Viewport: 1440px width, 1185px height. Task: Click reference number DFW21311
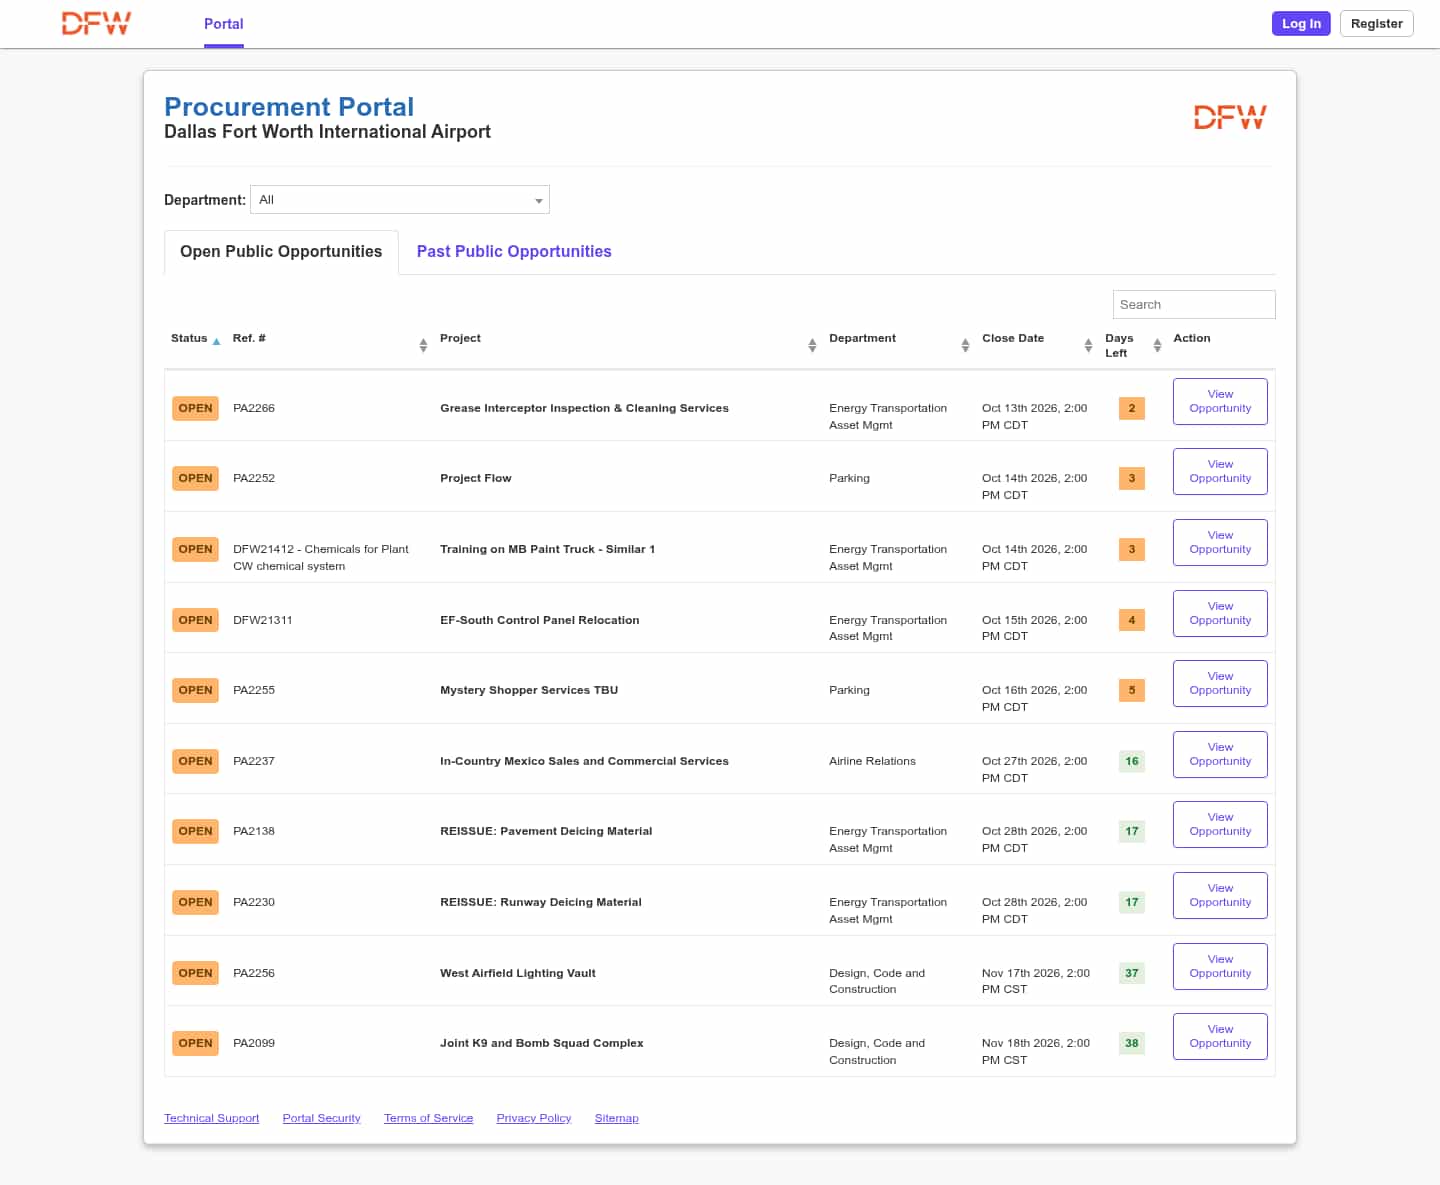point(263,620)
